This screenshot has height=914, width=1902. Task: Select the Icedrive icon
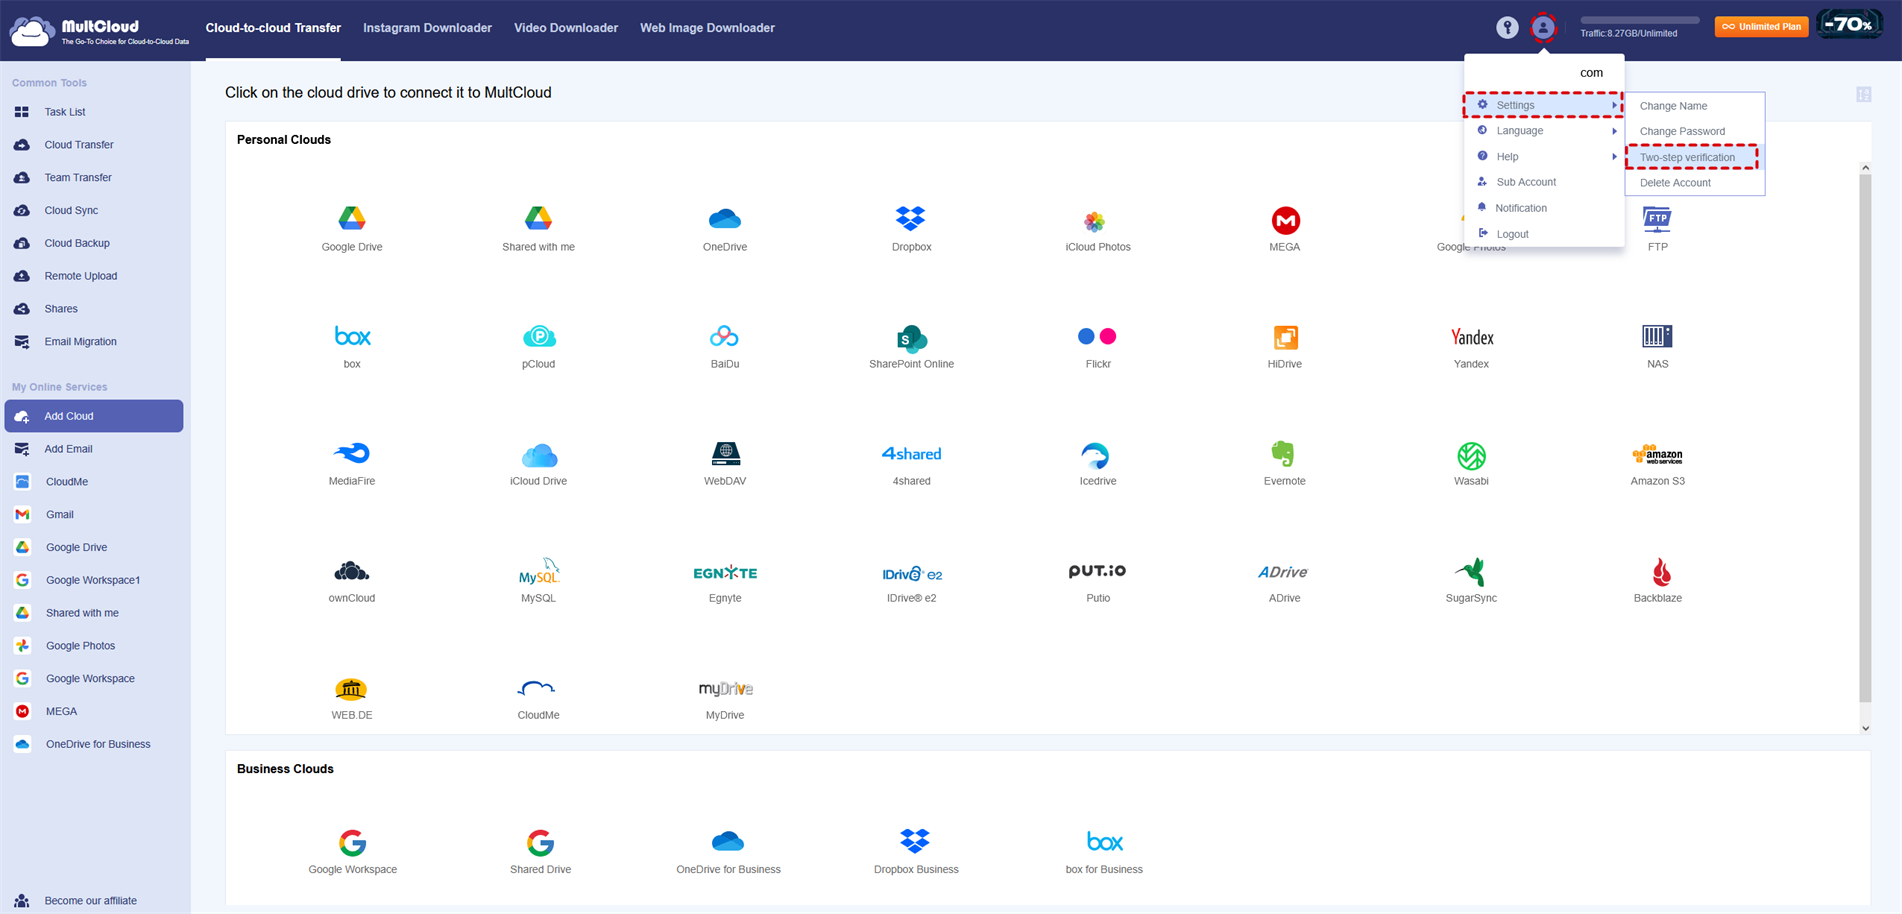coord(1095,455)
